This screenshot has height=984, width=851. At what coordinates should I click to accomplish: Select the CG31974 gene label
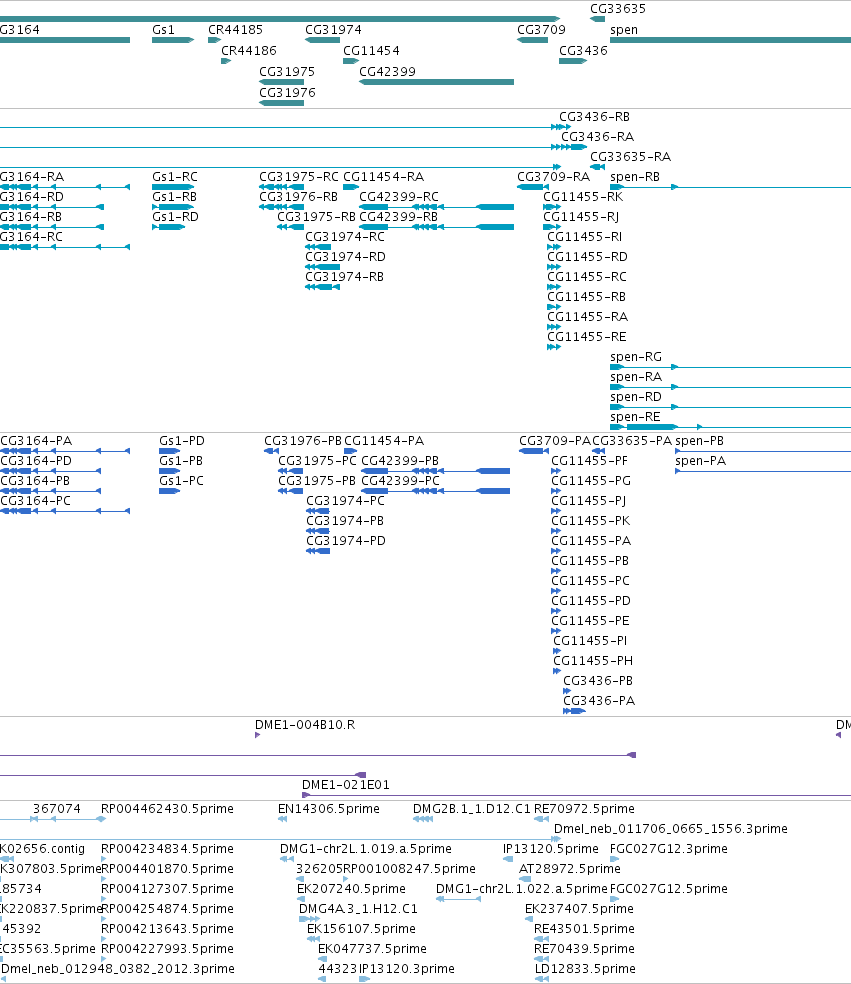(333, 29)
